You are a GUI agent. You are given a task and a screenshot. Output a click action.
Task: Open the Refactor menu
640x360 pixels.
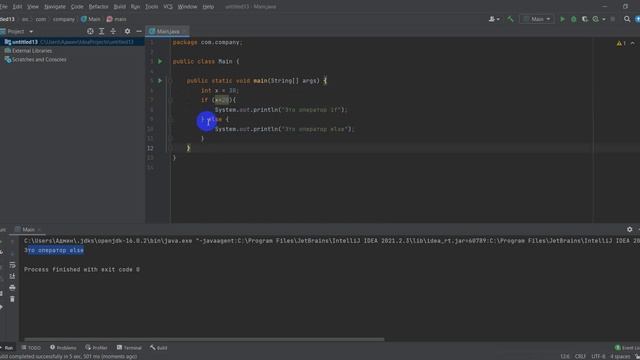tap(98, 7)
